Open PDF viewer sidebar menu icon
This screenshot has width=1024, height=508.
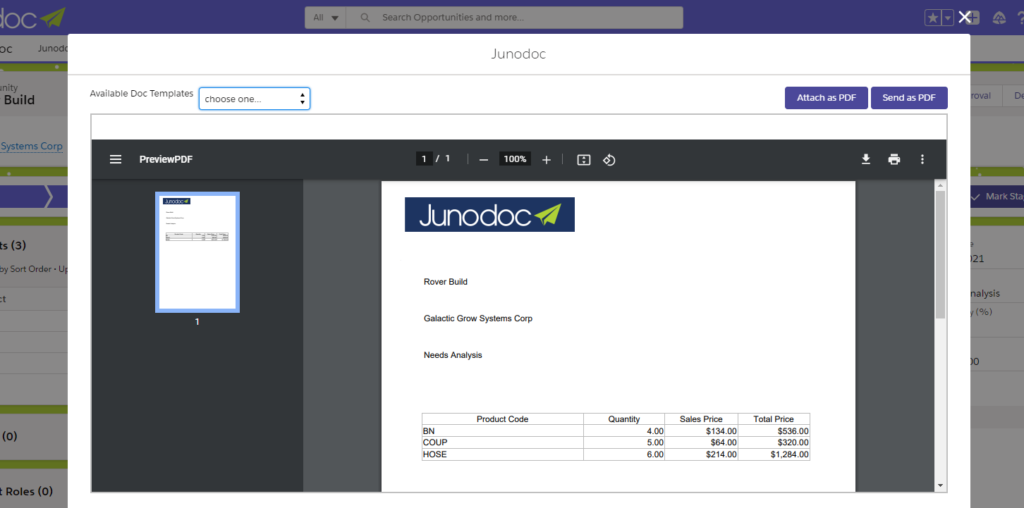tap(116, 159)
